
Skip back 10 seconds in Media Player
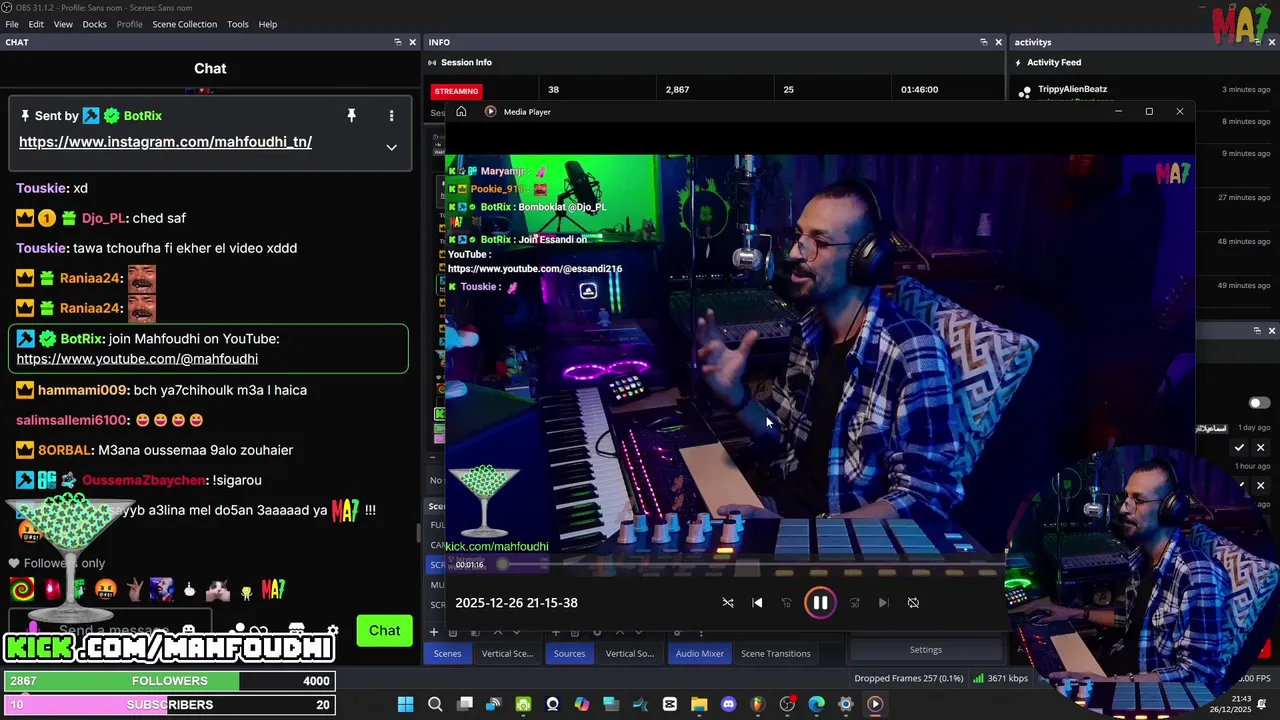(x=786, y=603)
